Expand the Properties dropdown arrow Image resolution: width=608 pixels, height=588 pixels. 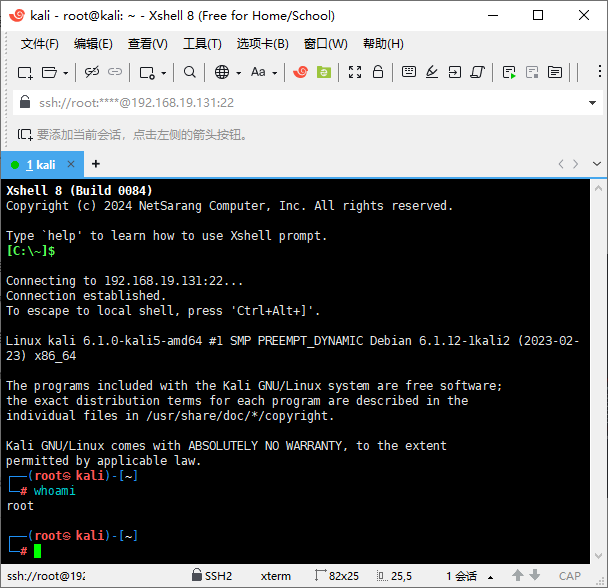[x=164, y=73]
